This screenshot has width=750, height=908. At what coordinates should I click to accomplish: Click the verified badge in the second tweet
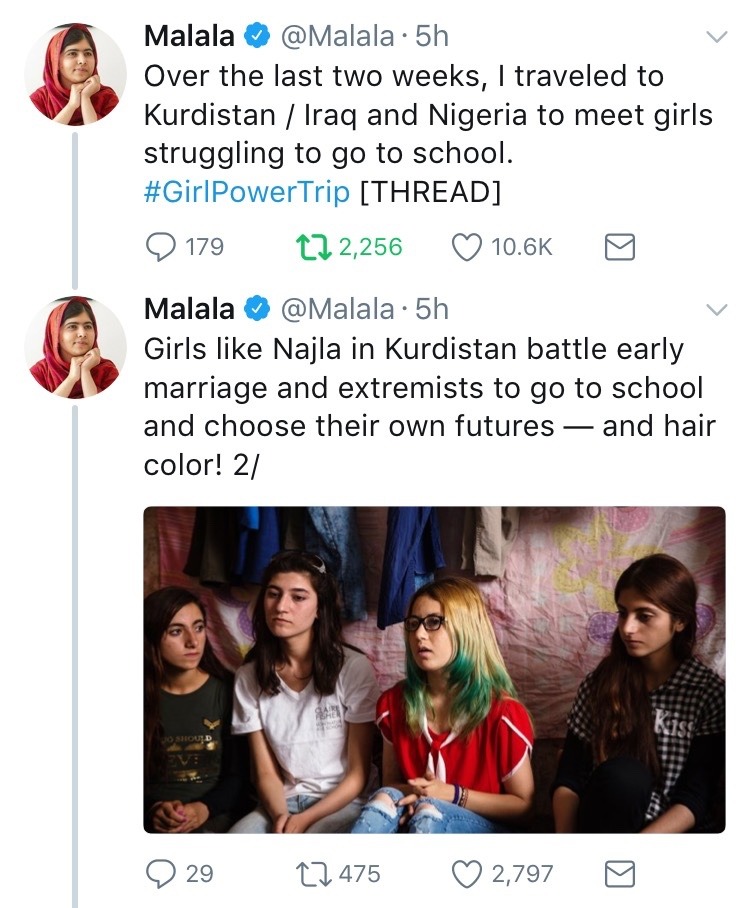pos(258,310)
